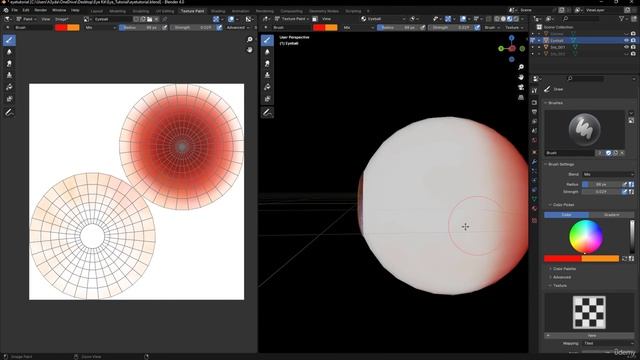The width and height of the screenshot is (640, 360).
Task: Click the red primary color swatch in properties
Action: click(562, 258)
